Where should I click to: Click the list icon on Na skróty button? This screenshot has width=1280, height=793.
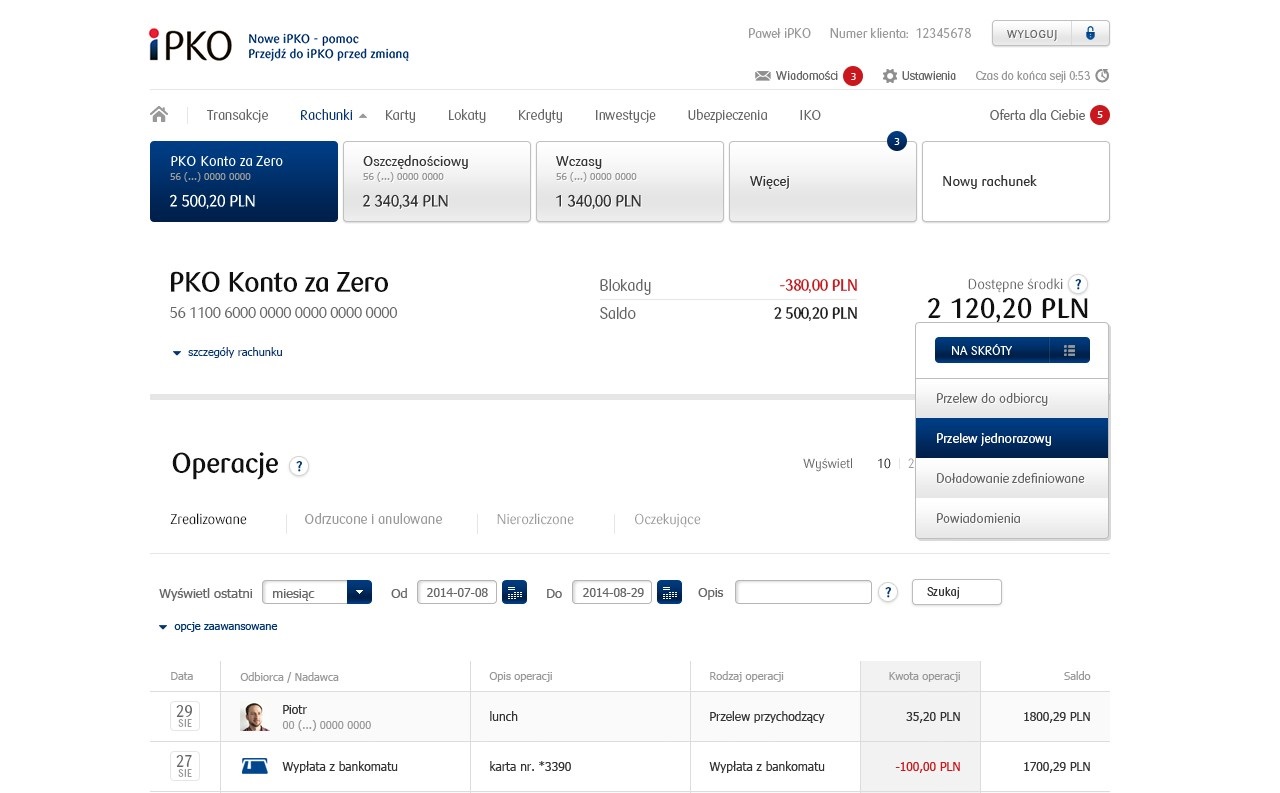click(x=1069, y=350)
